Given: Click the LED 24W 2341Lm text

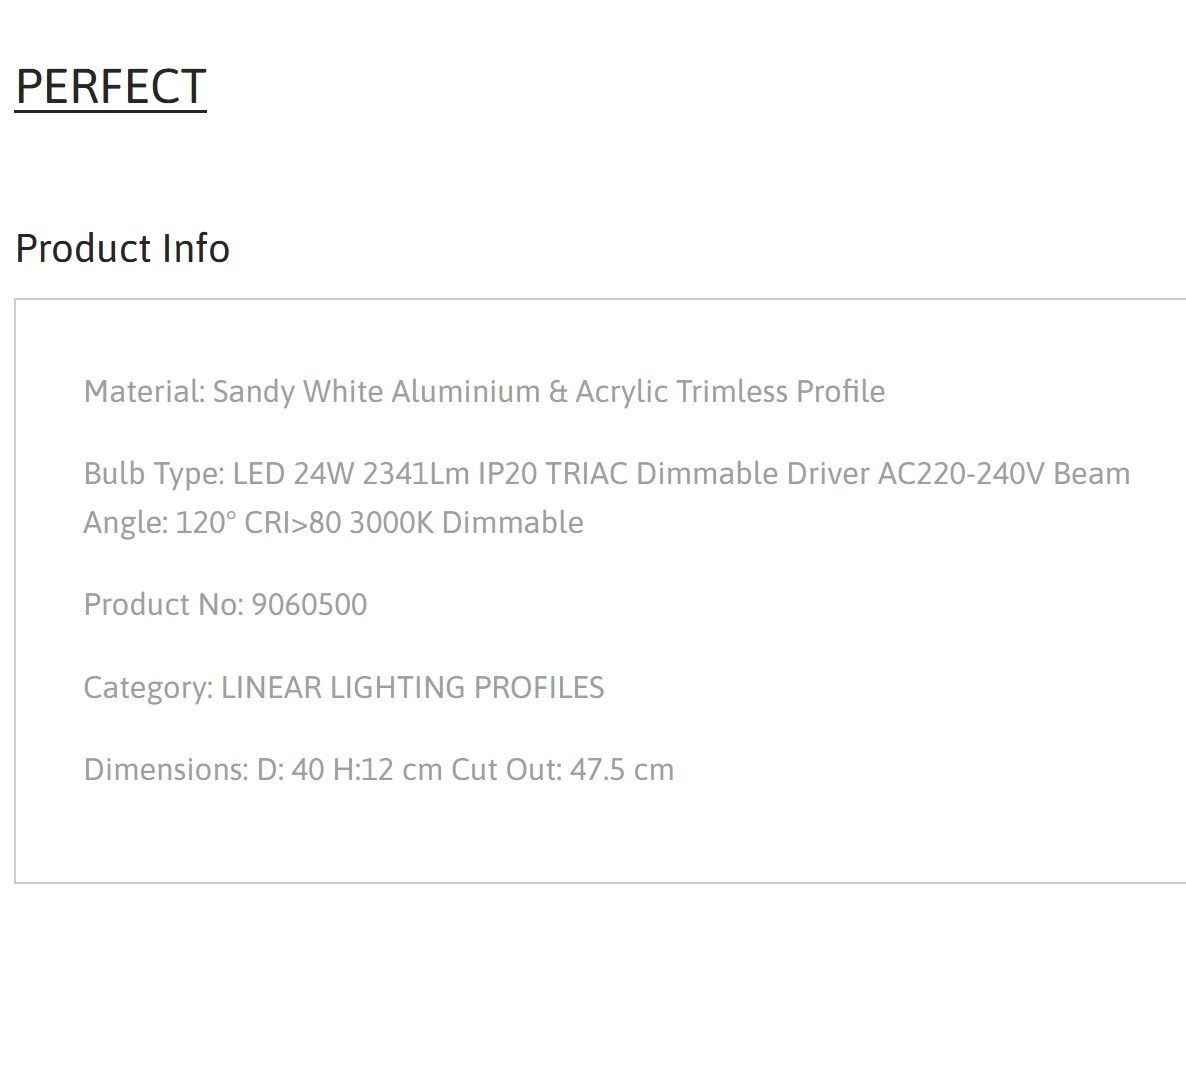Looking at the screenshot, I should click(352, 474).
